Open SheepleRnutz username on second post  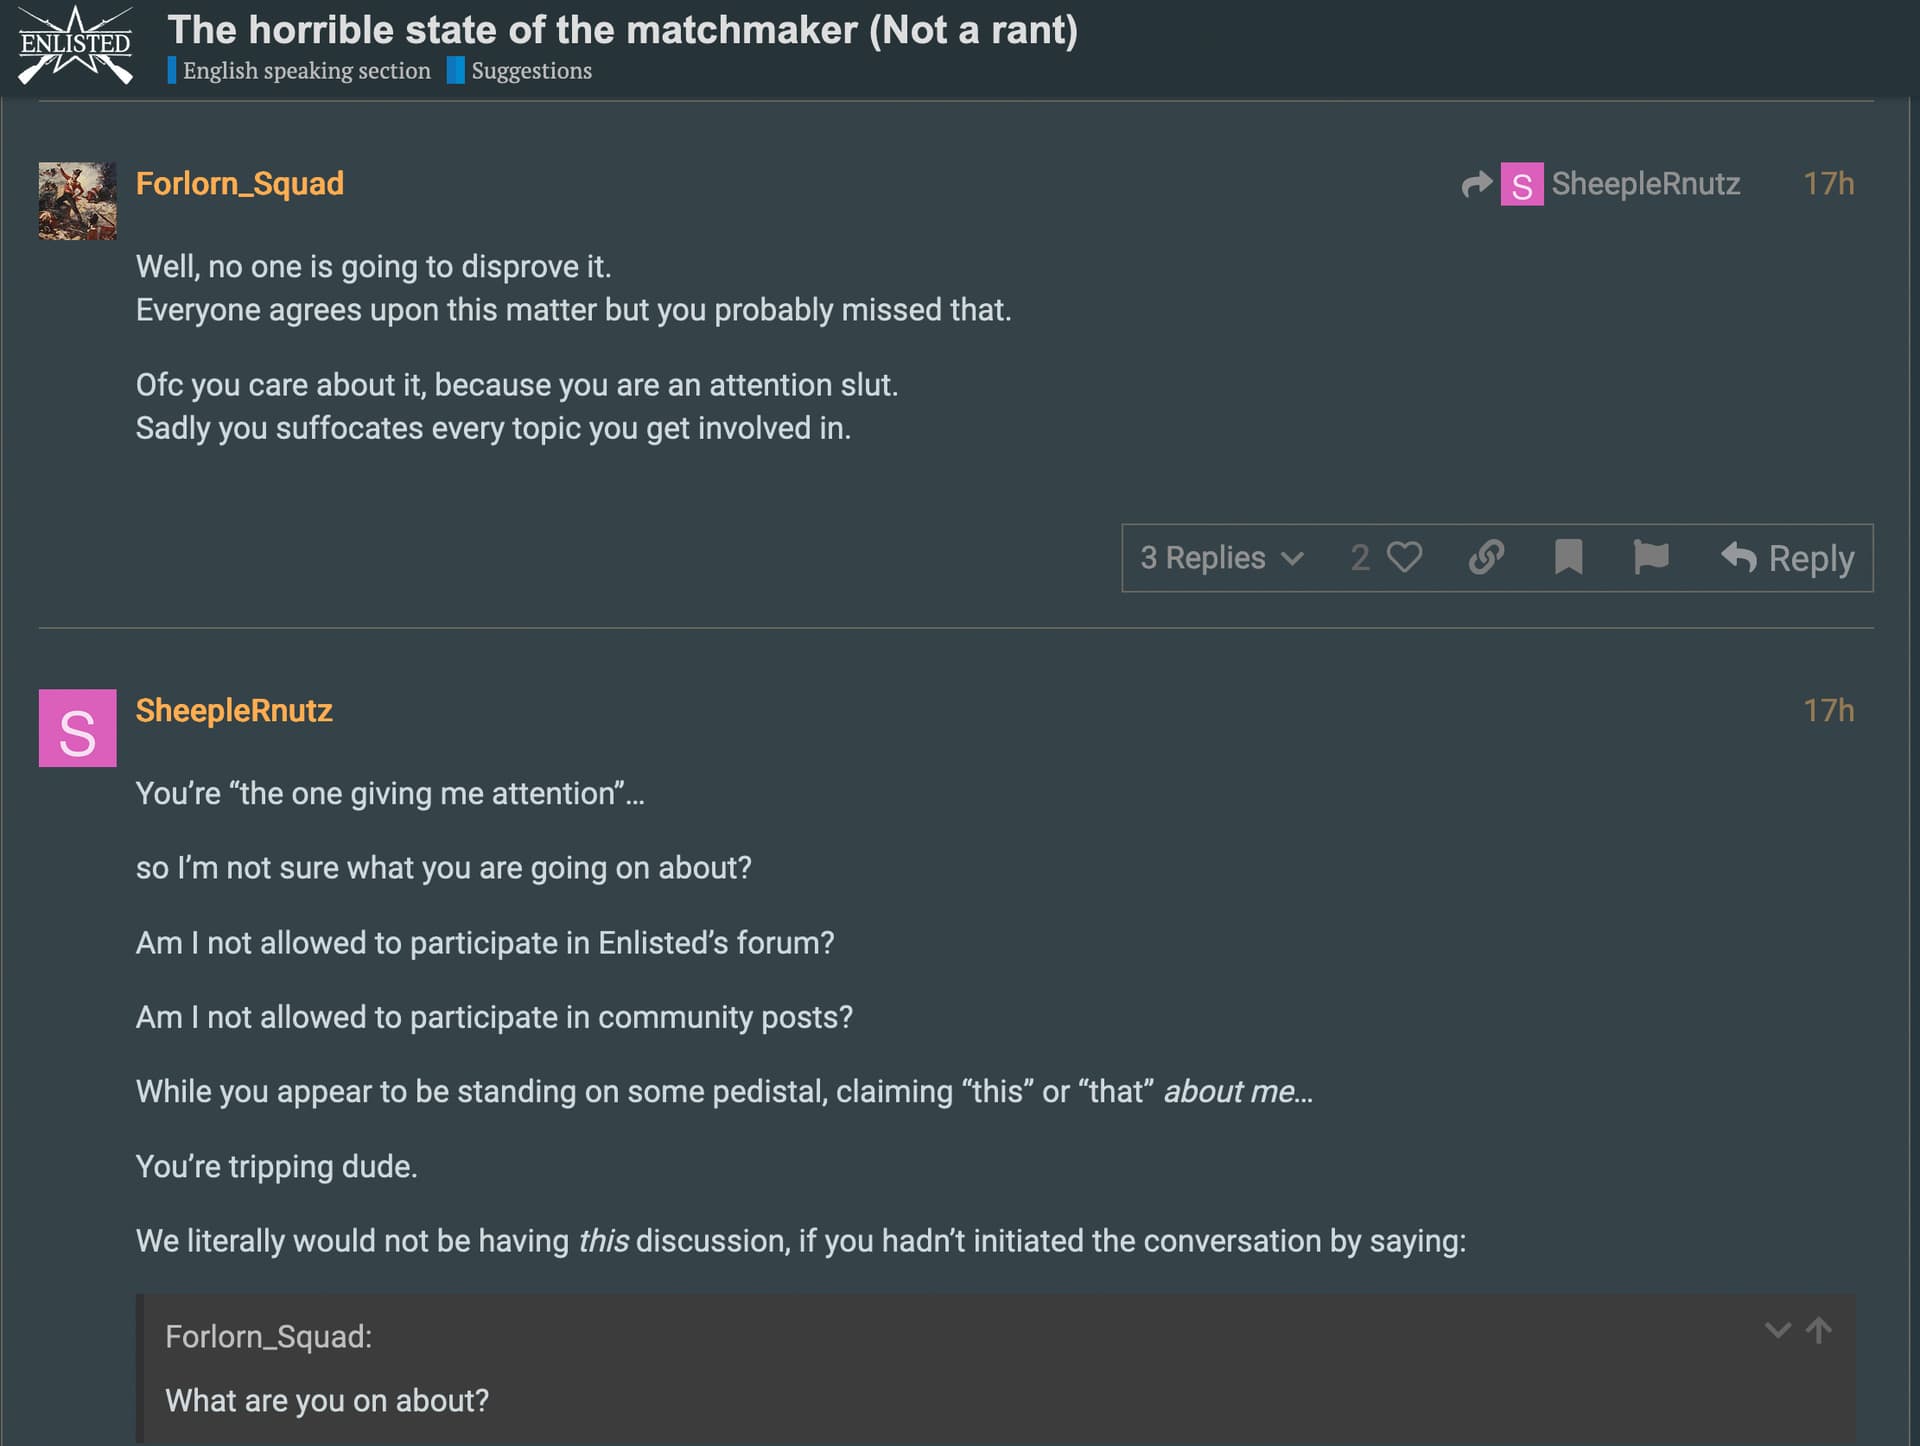pyautogui.click(x=234, y=711)
